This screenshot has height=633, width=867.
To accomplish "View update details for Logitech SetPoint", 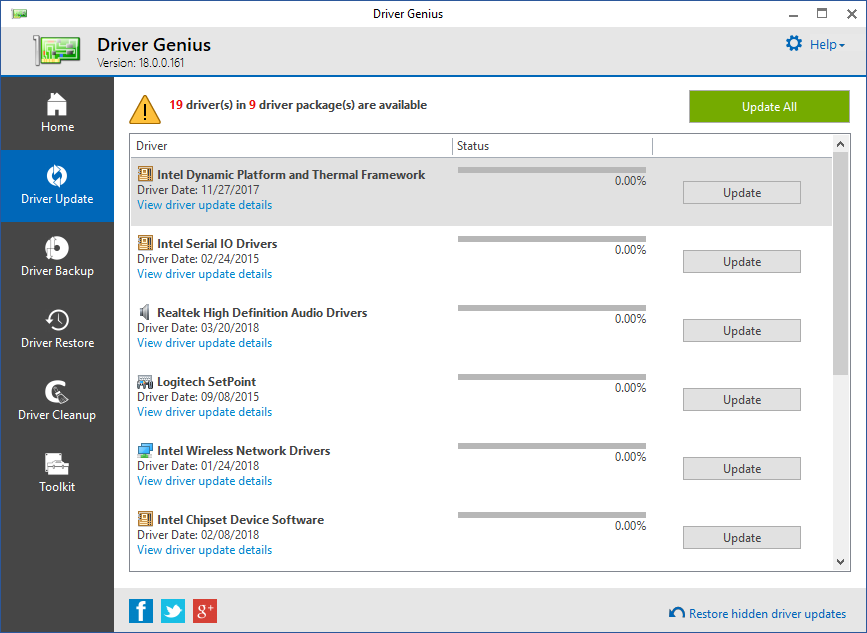I will point(205,412).
